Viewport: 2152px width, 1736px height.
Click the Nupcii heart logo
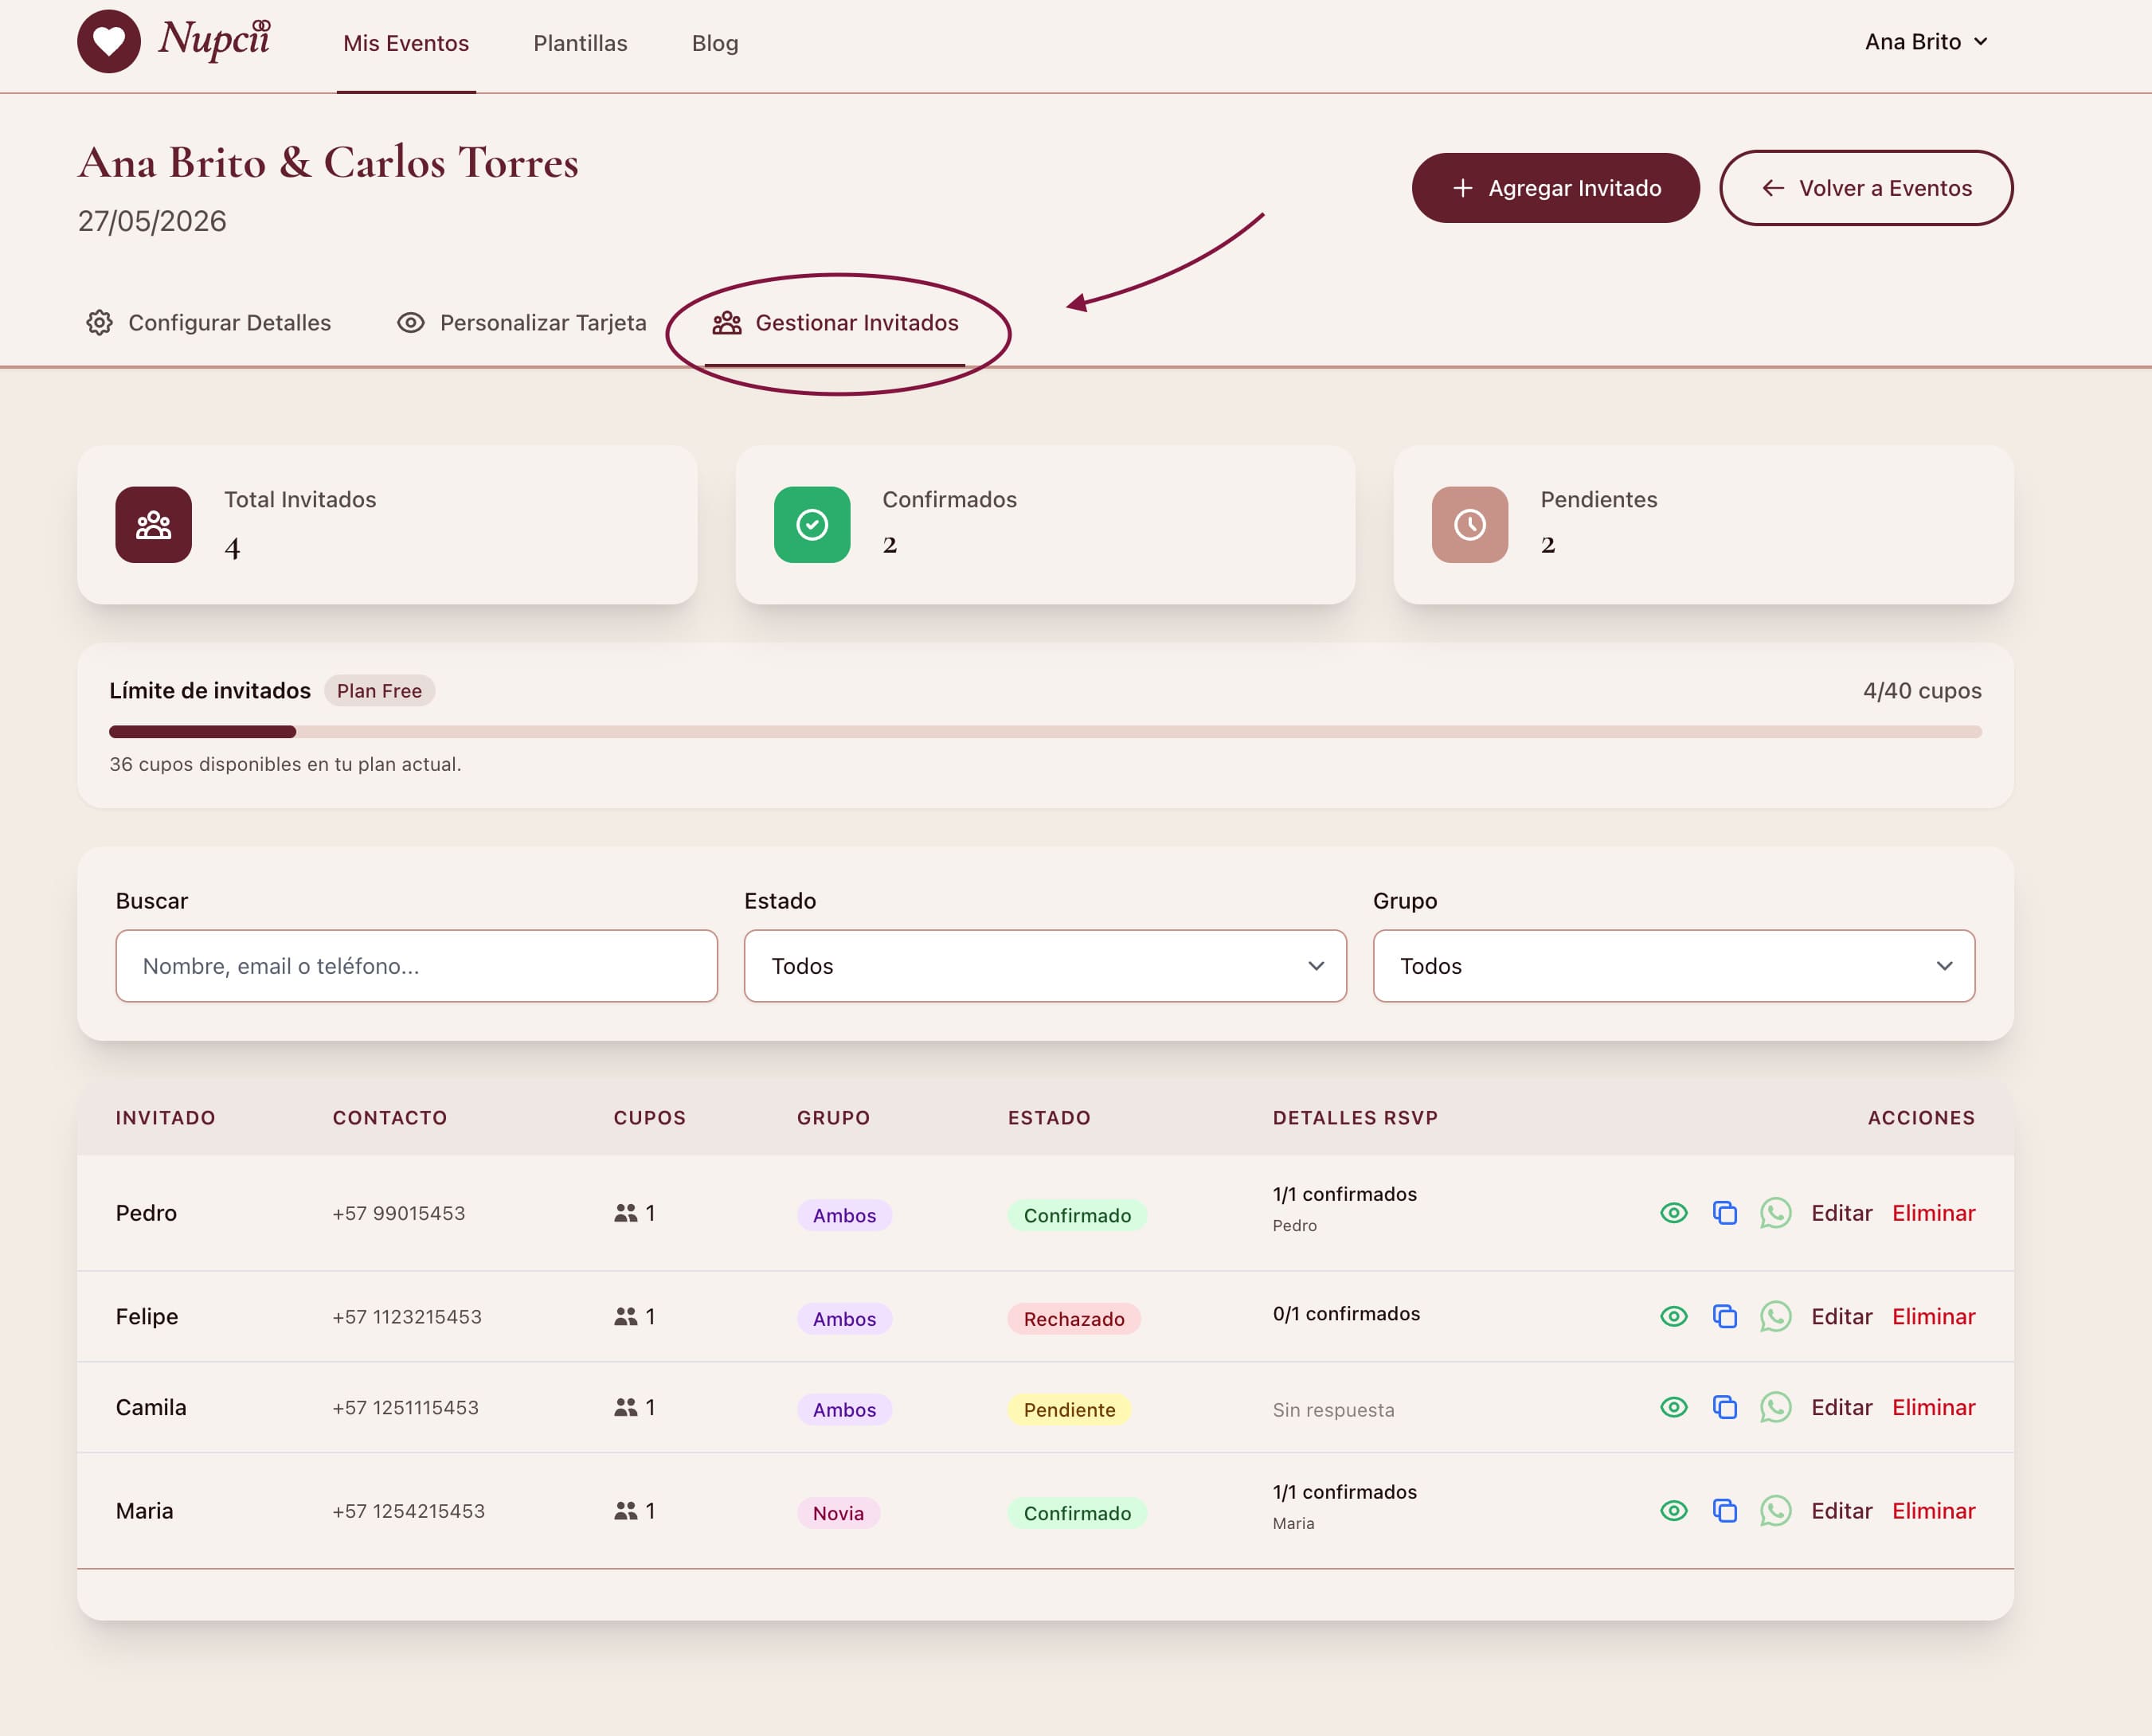[109, 42]
